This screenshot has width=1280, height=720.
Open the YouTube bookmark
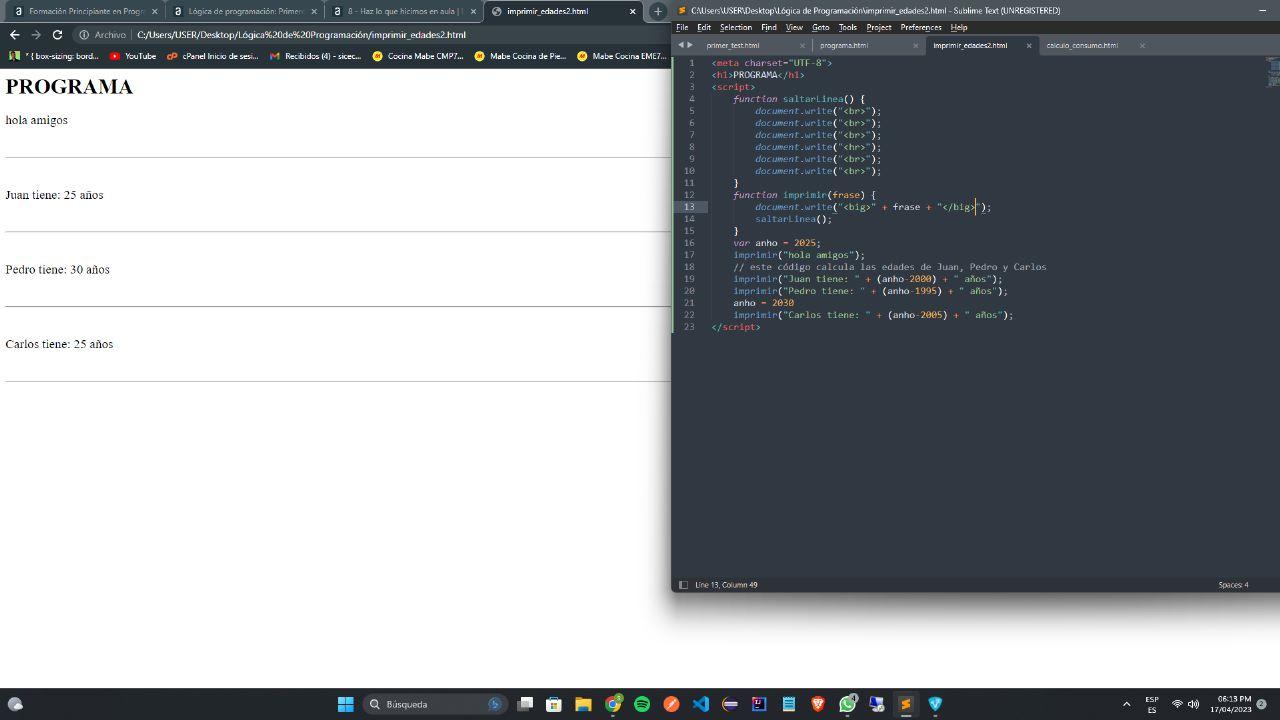coord(133,56)
